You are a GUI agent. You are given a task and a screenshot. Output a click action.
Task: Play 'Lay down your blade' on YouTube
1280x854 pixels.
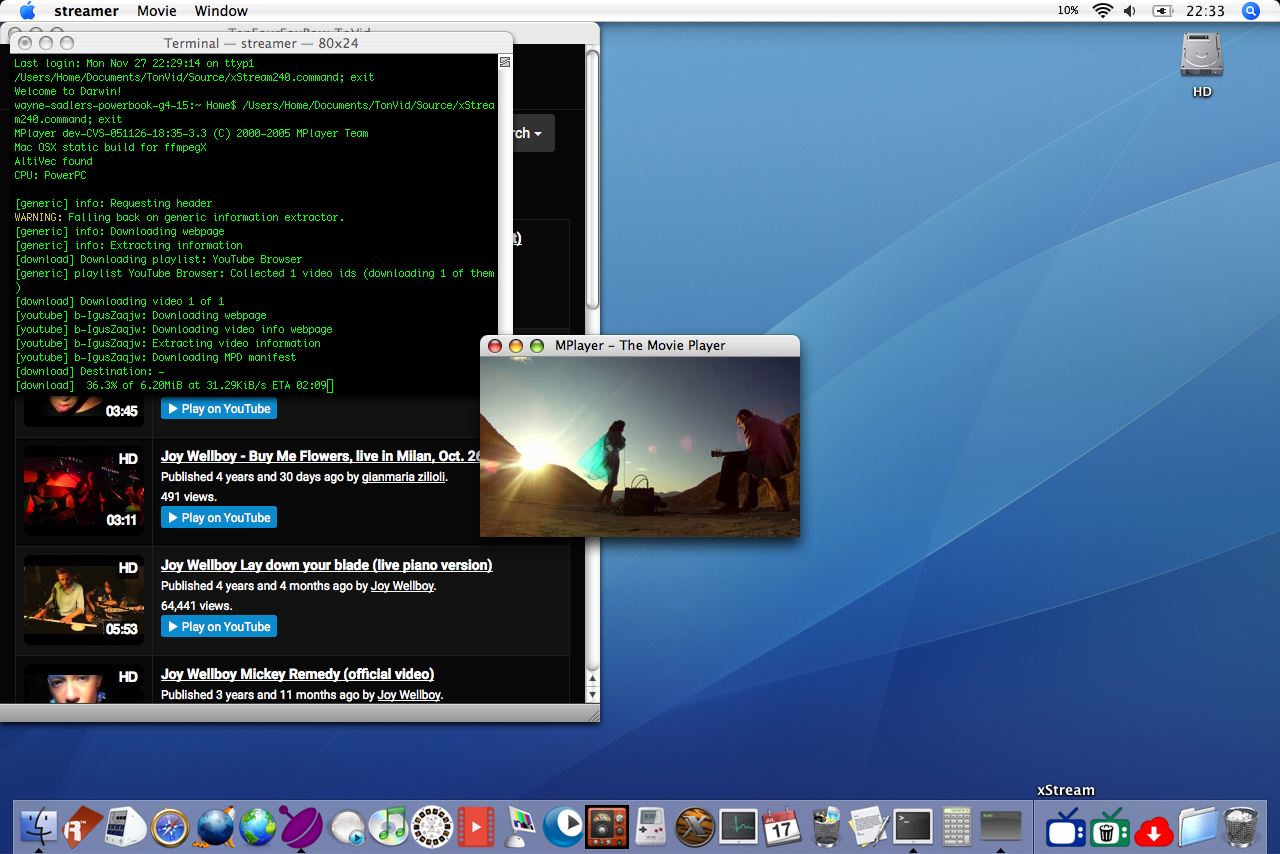219,627
